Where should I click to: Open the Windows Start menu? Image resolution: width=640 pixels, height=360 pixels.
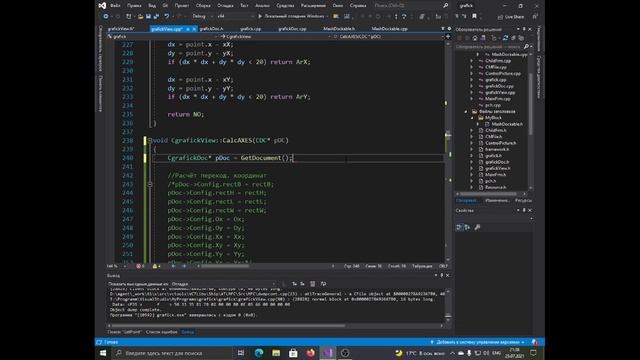pos(103,353)
